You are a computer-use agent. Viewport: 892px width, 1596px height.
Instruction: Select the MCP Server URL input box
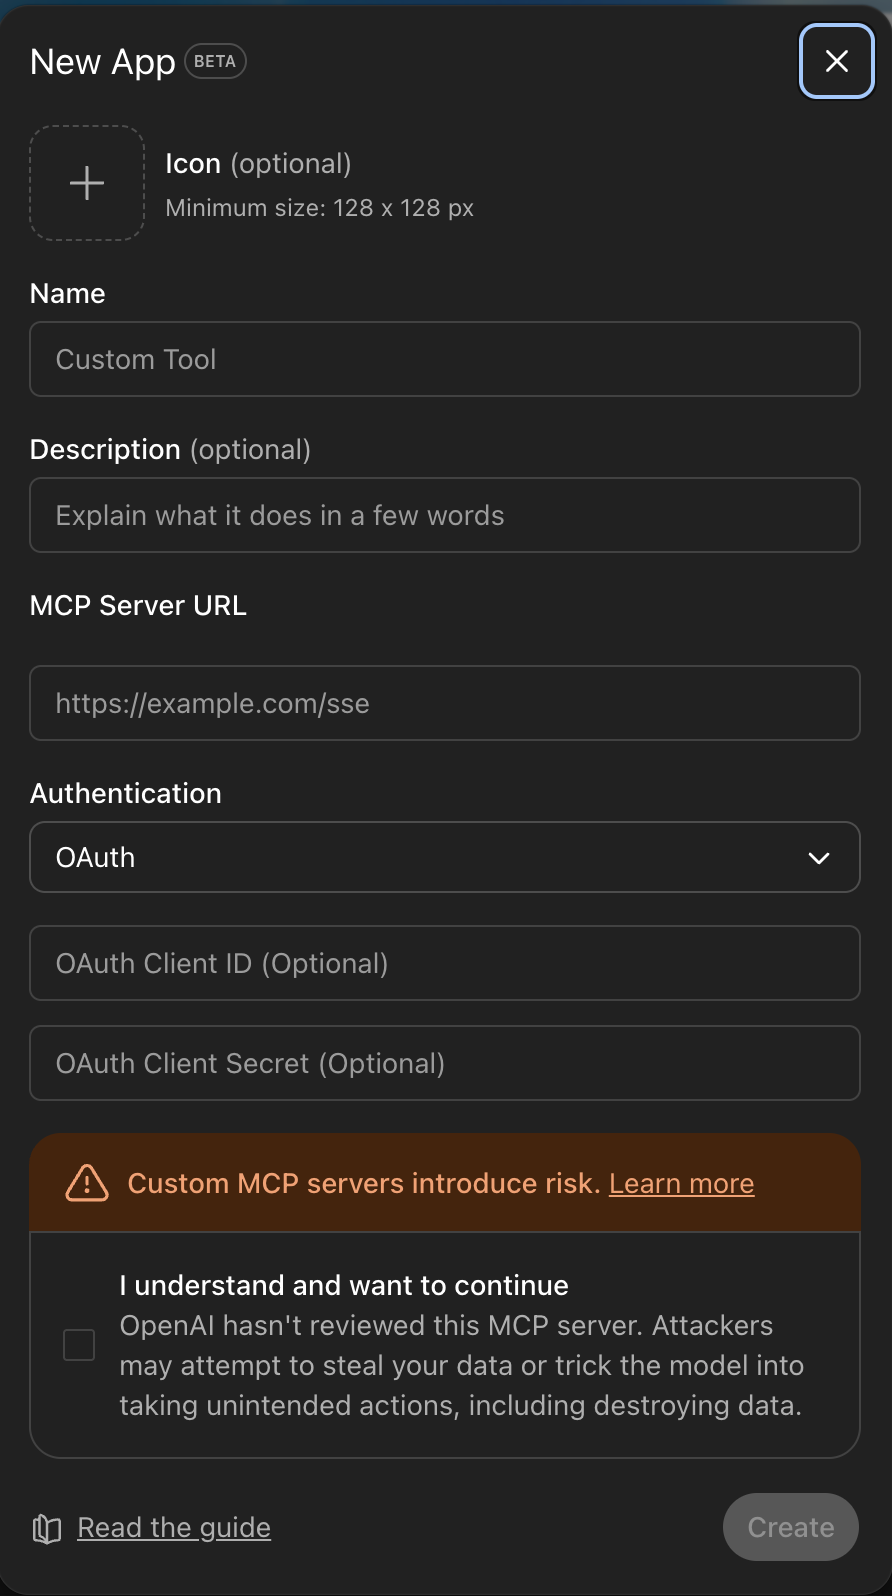(x=444, y=703)
